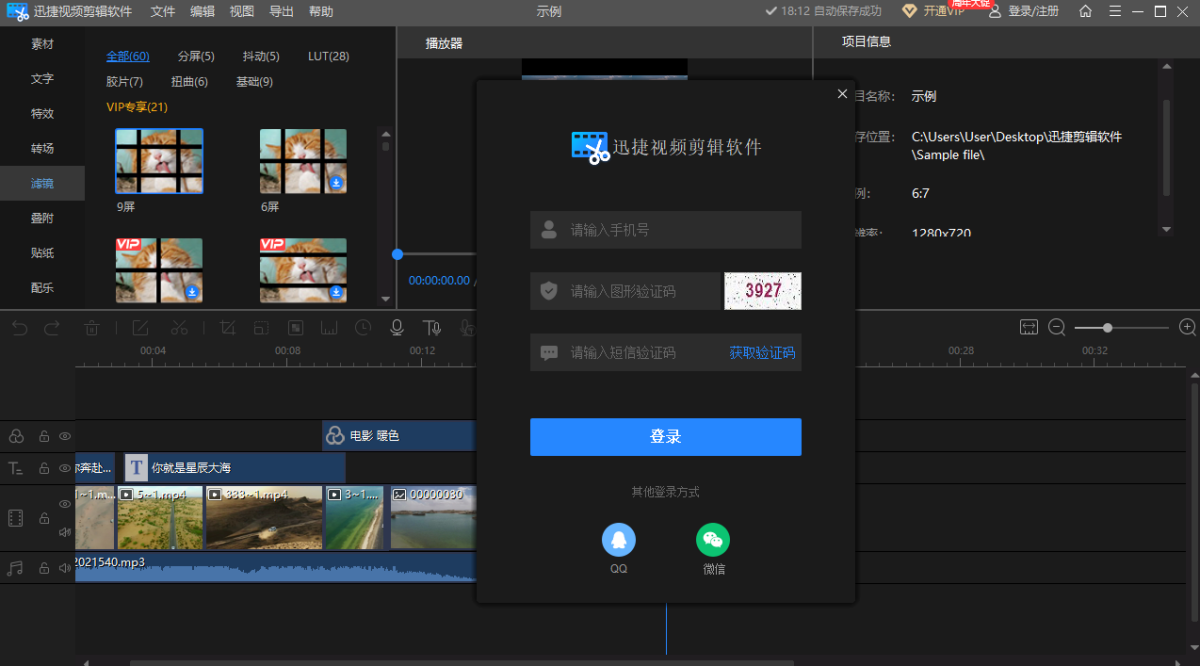Click the QQ login icon
This screenshot has width=1200, height=666.
click(x=618, y=540)
